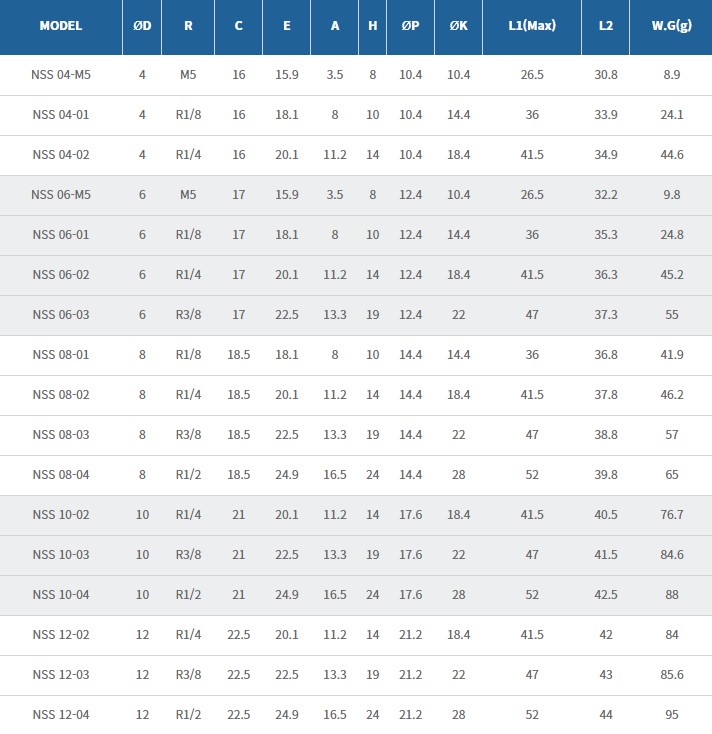Click L2 value 30.8 for NSS 04-M5
The height and width of the screenshot is (734, 712).
pos(606,75)
